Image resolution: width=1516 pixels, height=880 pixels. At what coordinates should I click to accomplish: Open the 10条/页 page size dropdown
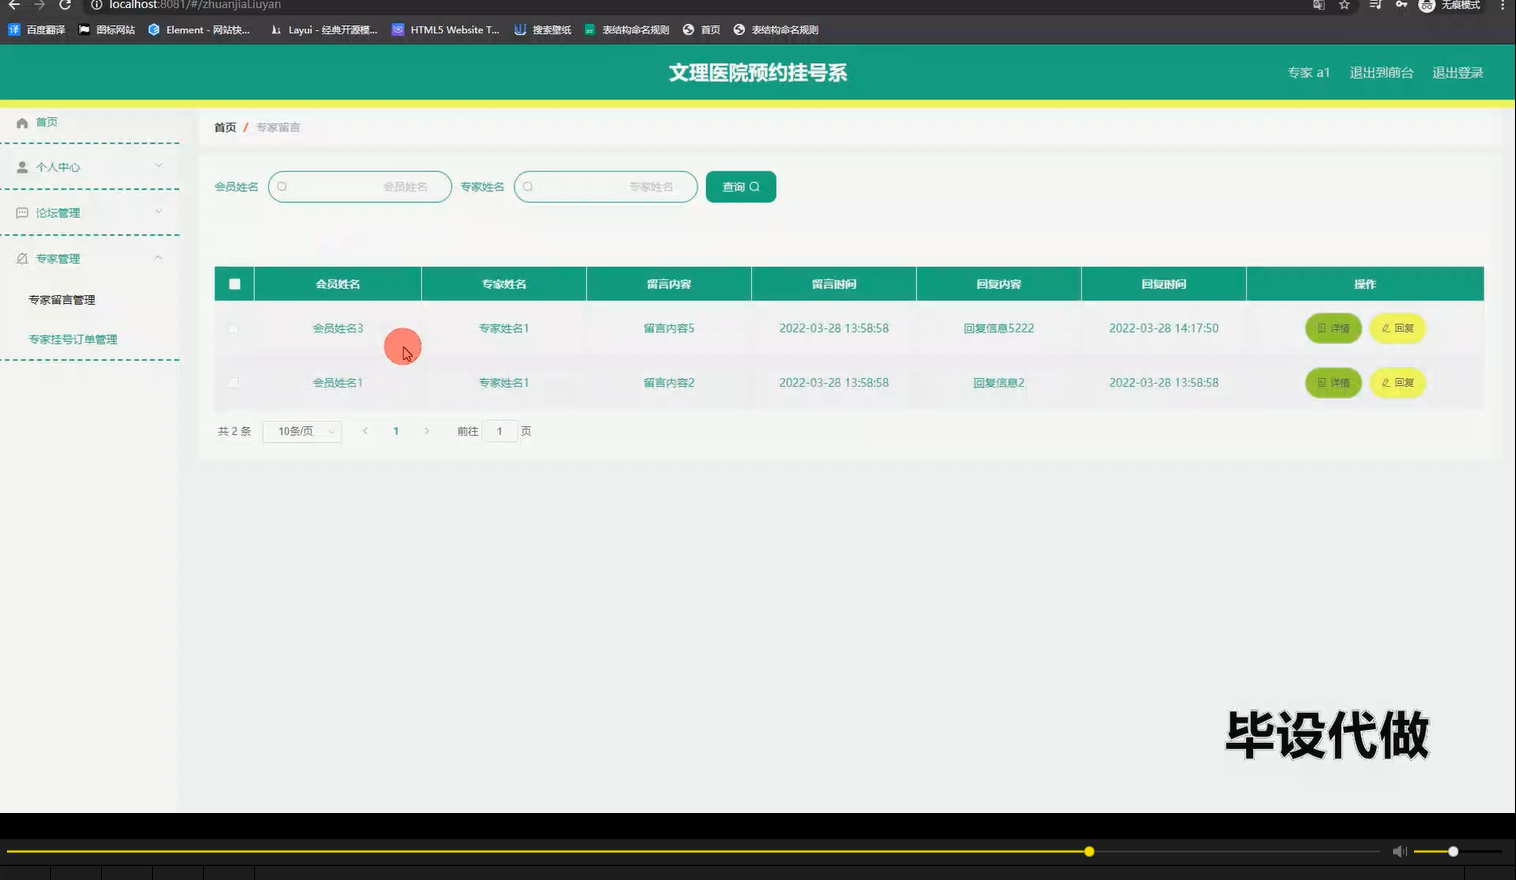tap(303, 431)
